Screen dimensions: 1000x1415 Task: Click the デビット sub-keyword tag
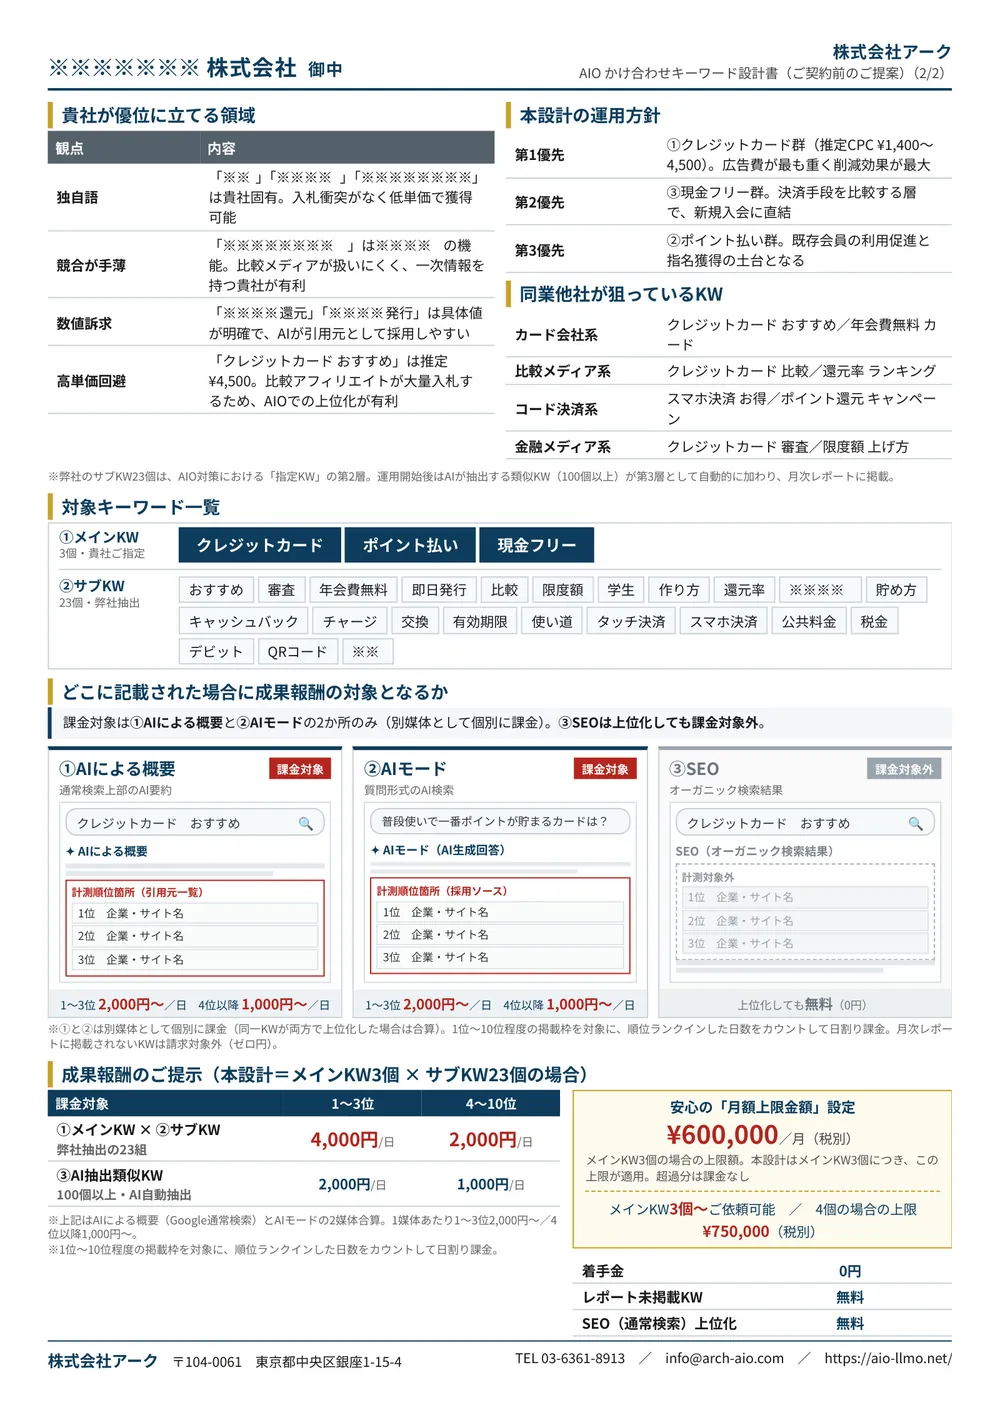coord(216,652)
